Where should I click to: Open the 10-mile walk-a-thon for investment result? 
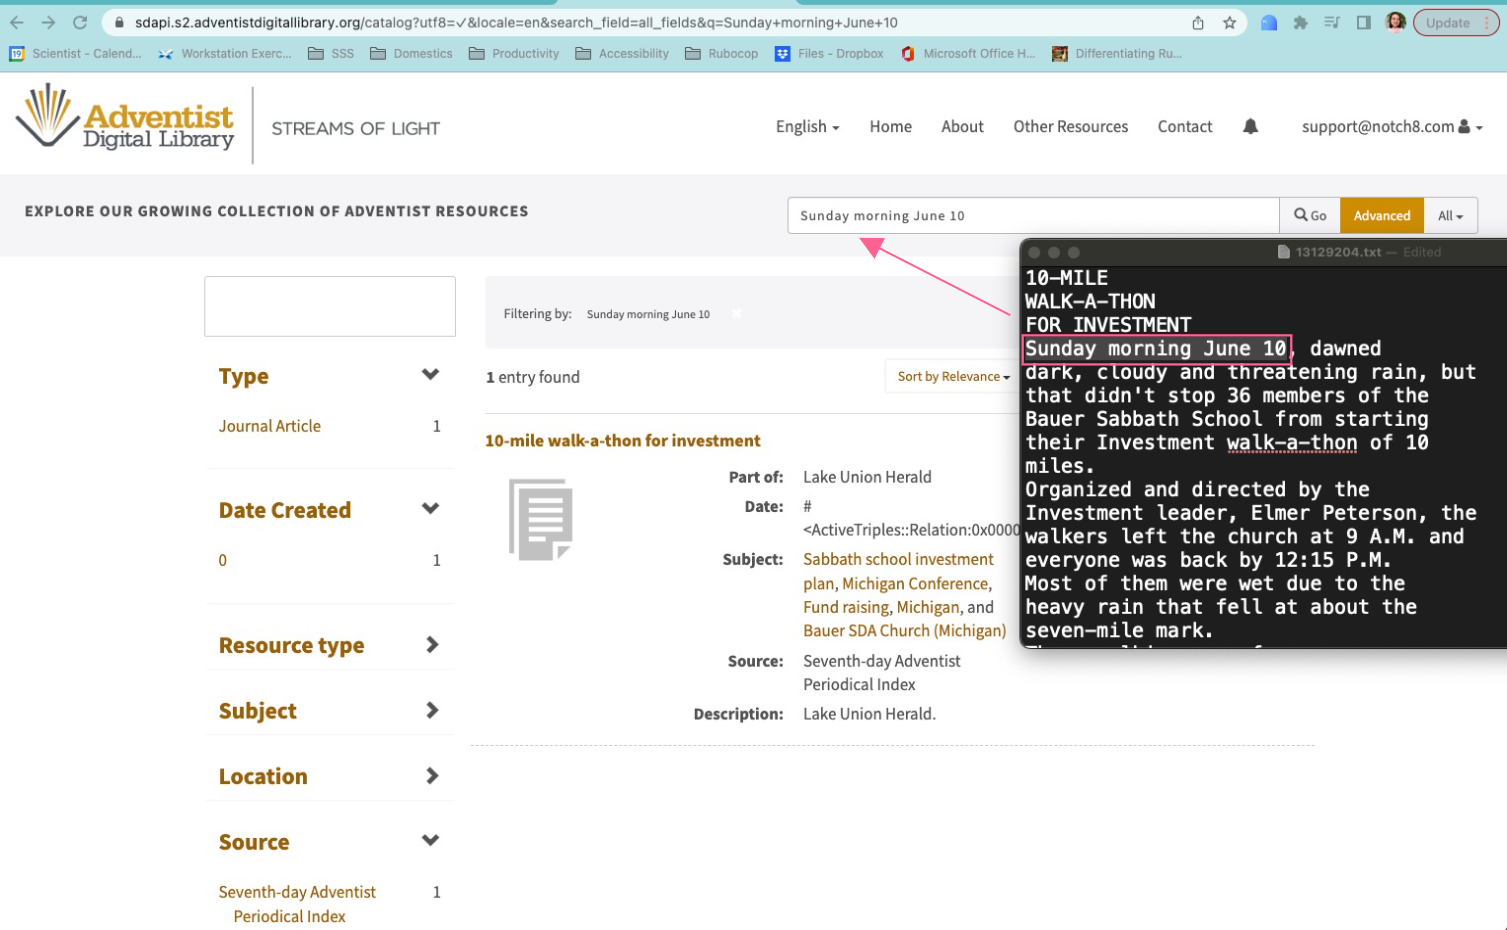(x=622, y=441)
